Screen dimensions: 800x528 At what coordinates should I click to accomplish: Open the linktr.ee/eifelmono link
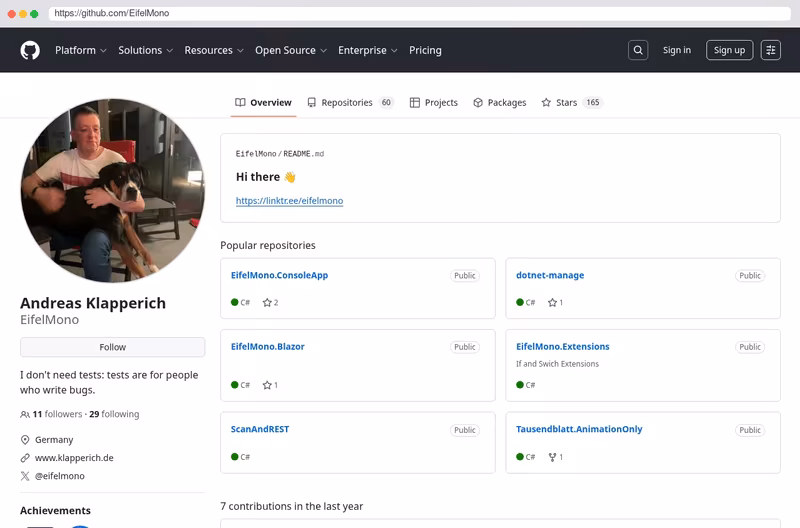tap(289, 201)
